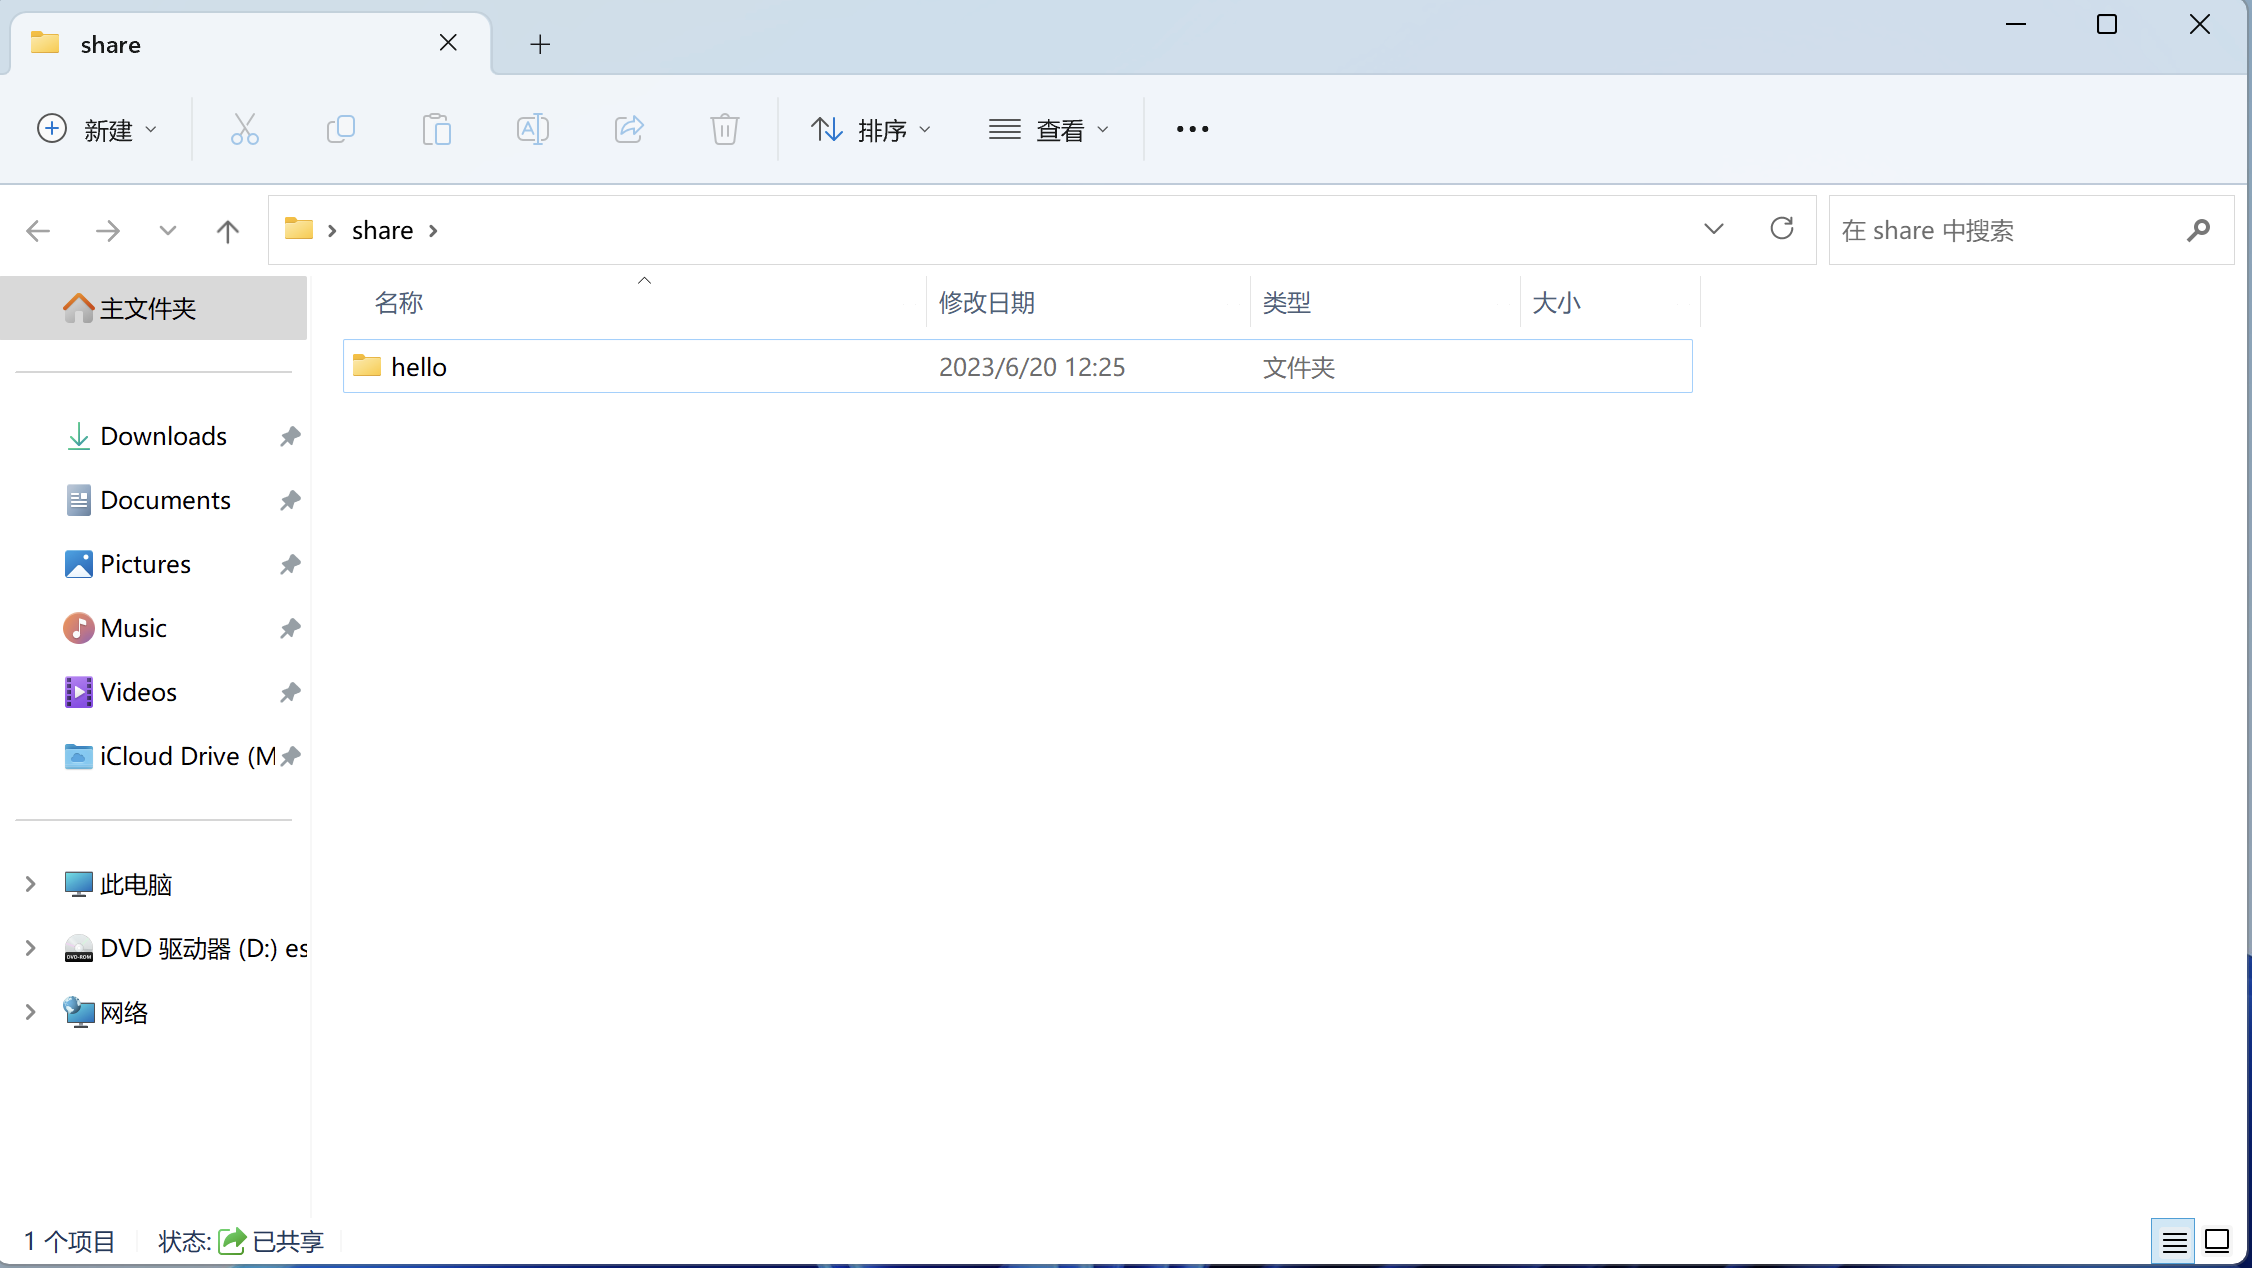Expand the DVD 驱动器 (D:) node
Image resolution: width=2252 pixels, height=1268 pixels.
(30, 948)
